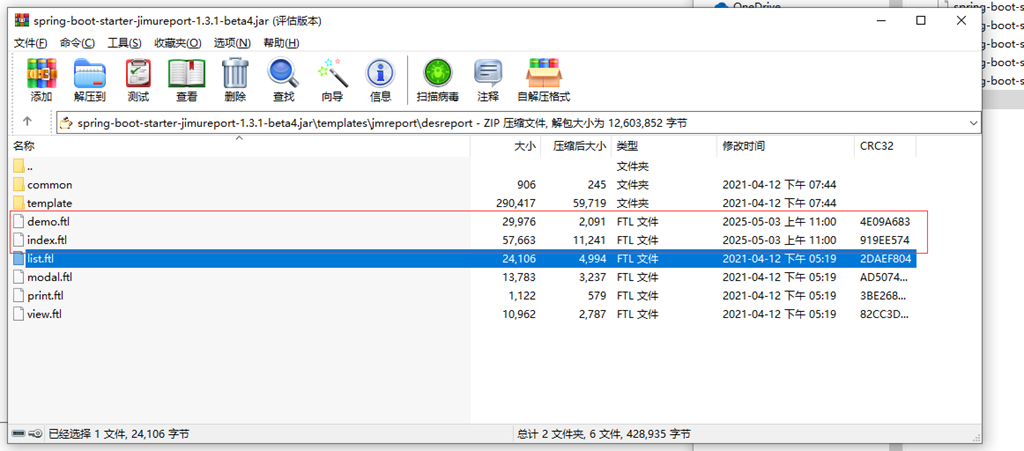Open the 命令(C) menu
Image resolution: width=1024 pixels, height=451 pixels.
[x=77, y=43]
